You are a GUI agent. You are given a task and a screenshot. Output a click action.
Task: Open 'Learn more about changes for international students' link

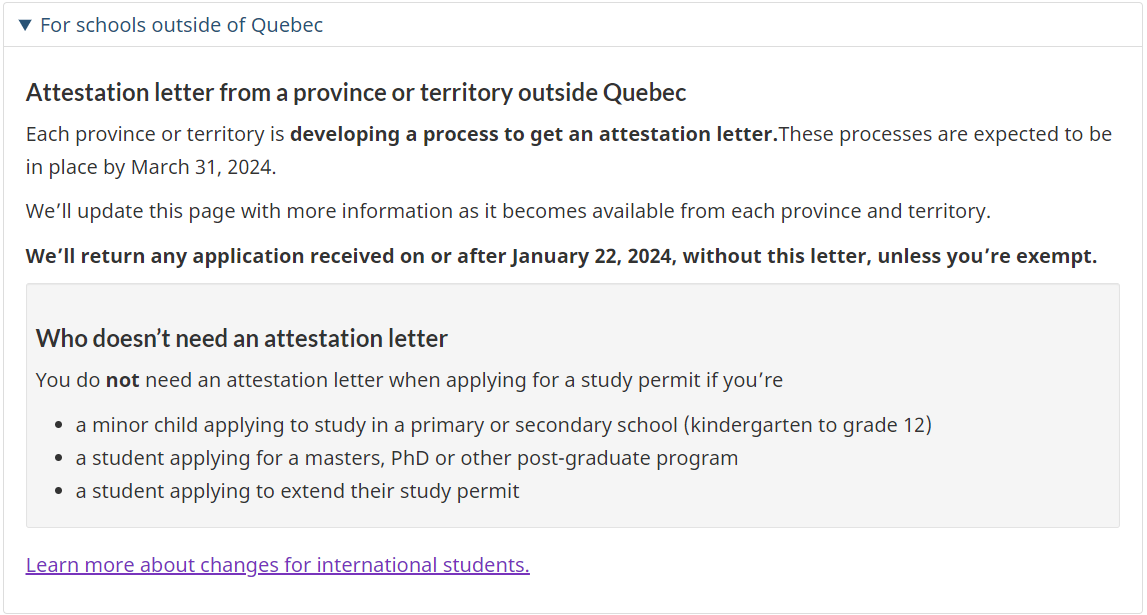pyautogui.click(x=277, y=565)
